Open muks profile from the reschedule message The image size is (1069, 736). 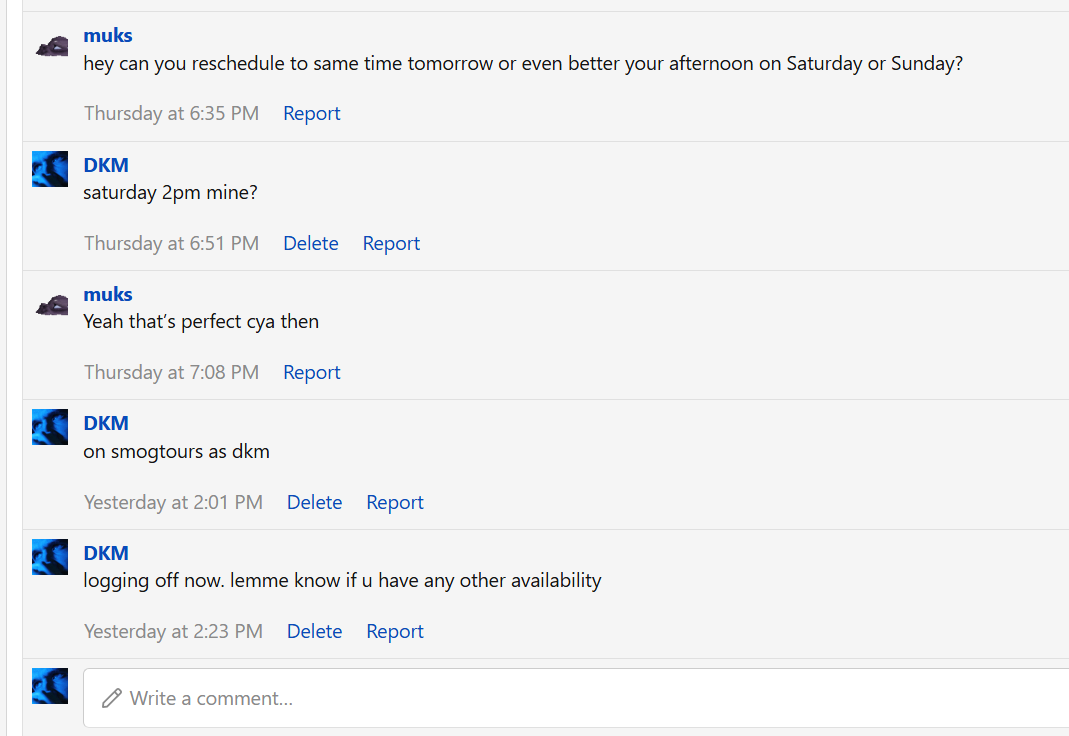point(108,35)
